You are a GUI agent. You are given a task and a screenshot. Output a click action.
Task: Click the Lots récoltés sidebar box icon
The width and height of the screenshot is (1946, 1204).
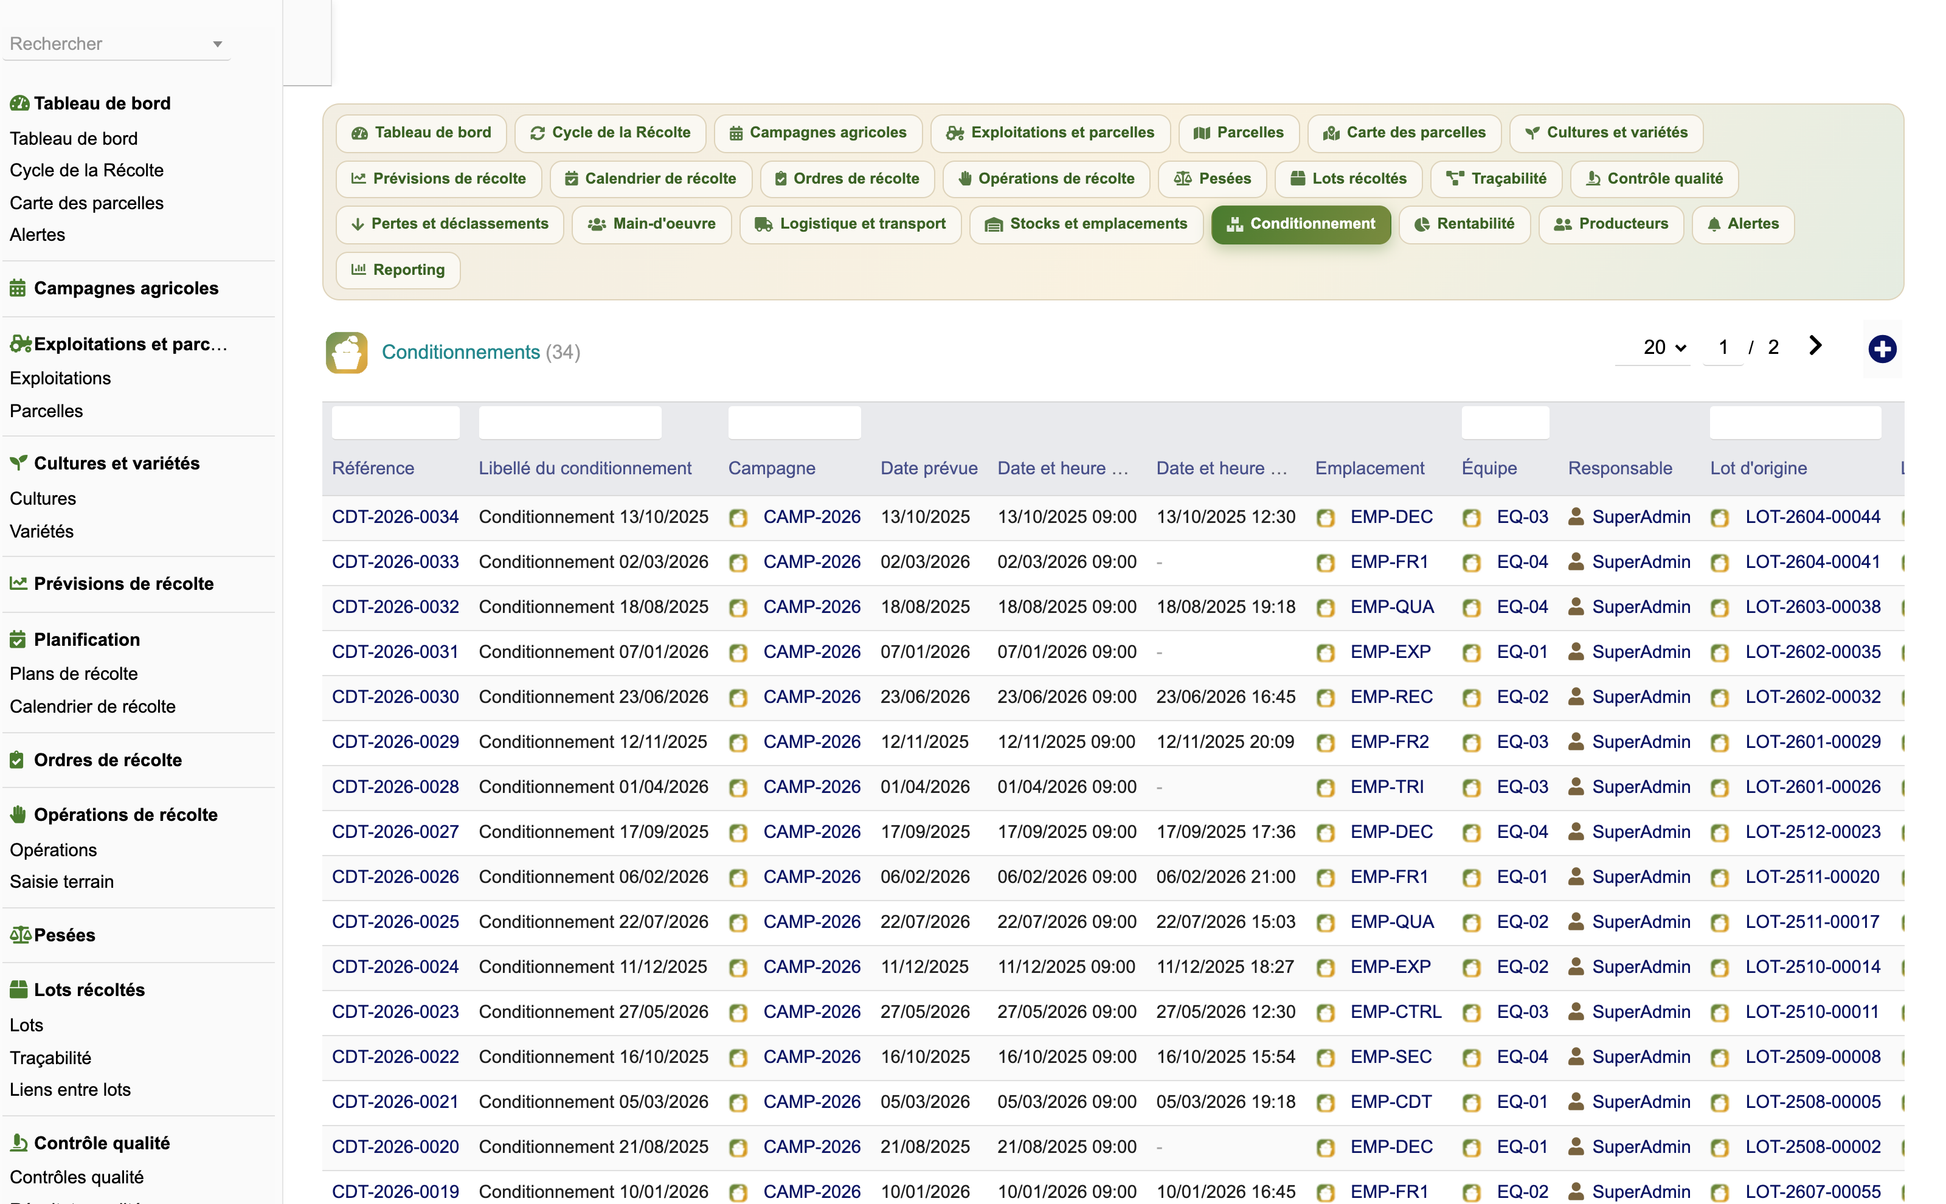point(18,989)
